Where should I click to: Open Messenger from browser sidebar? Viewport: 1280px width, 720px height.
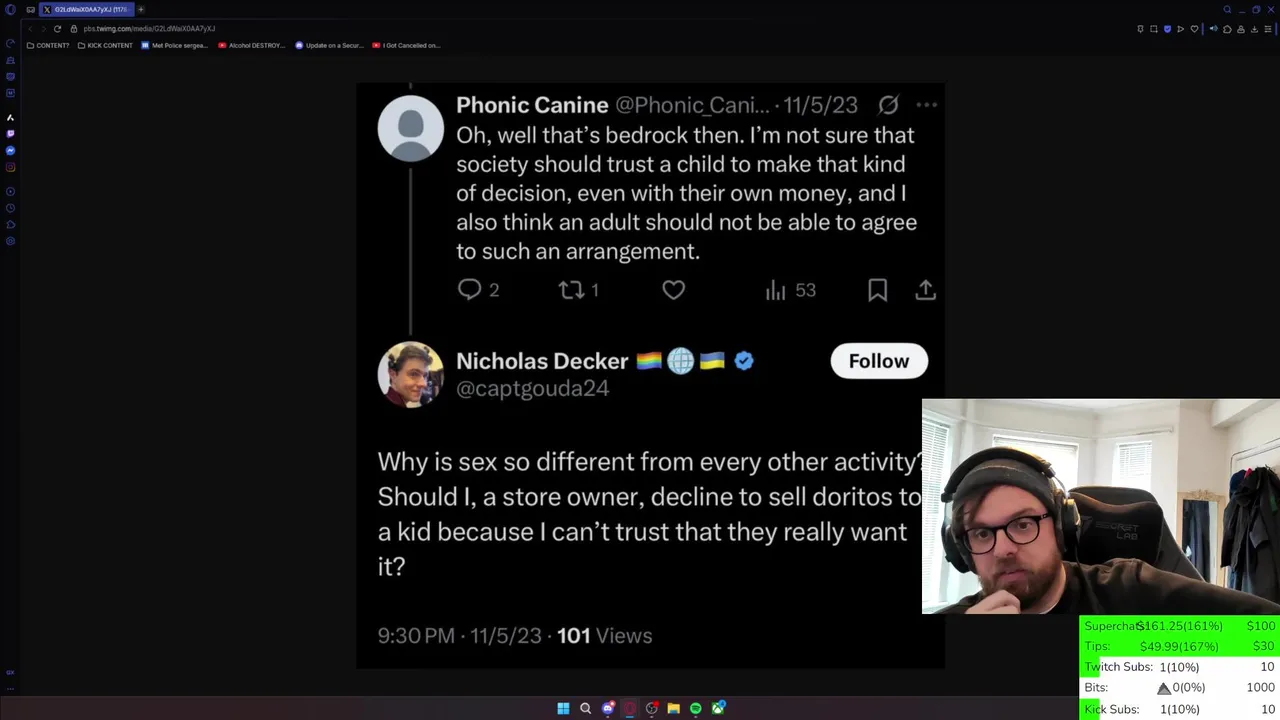click(x=10, y=150)
